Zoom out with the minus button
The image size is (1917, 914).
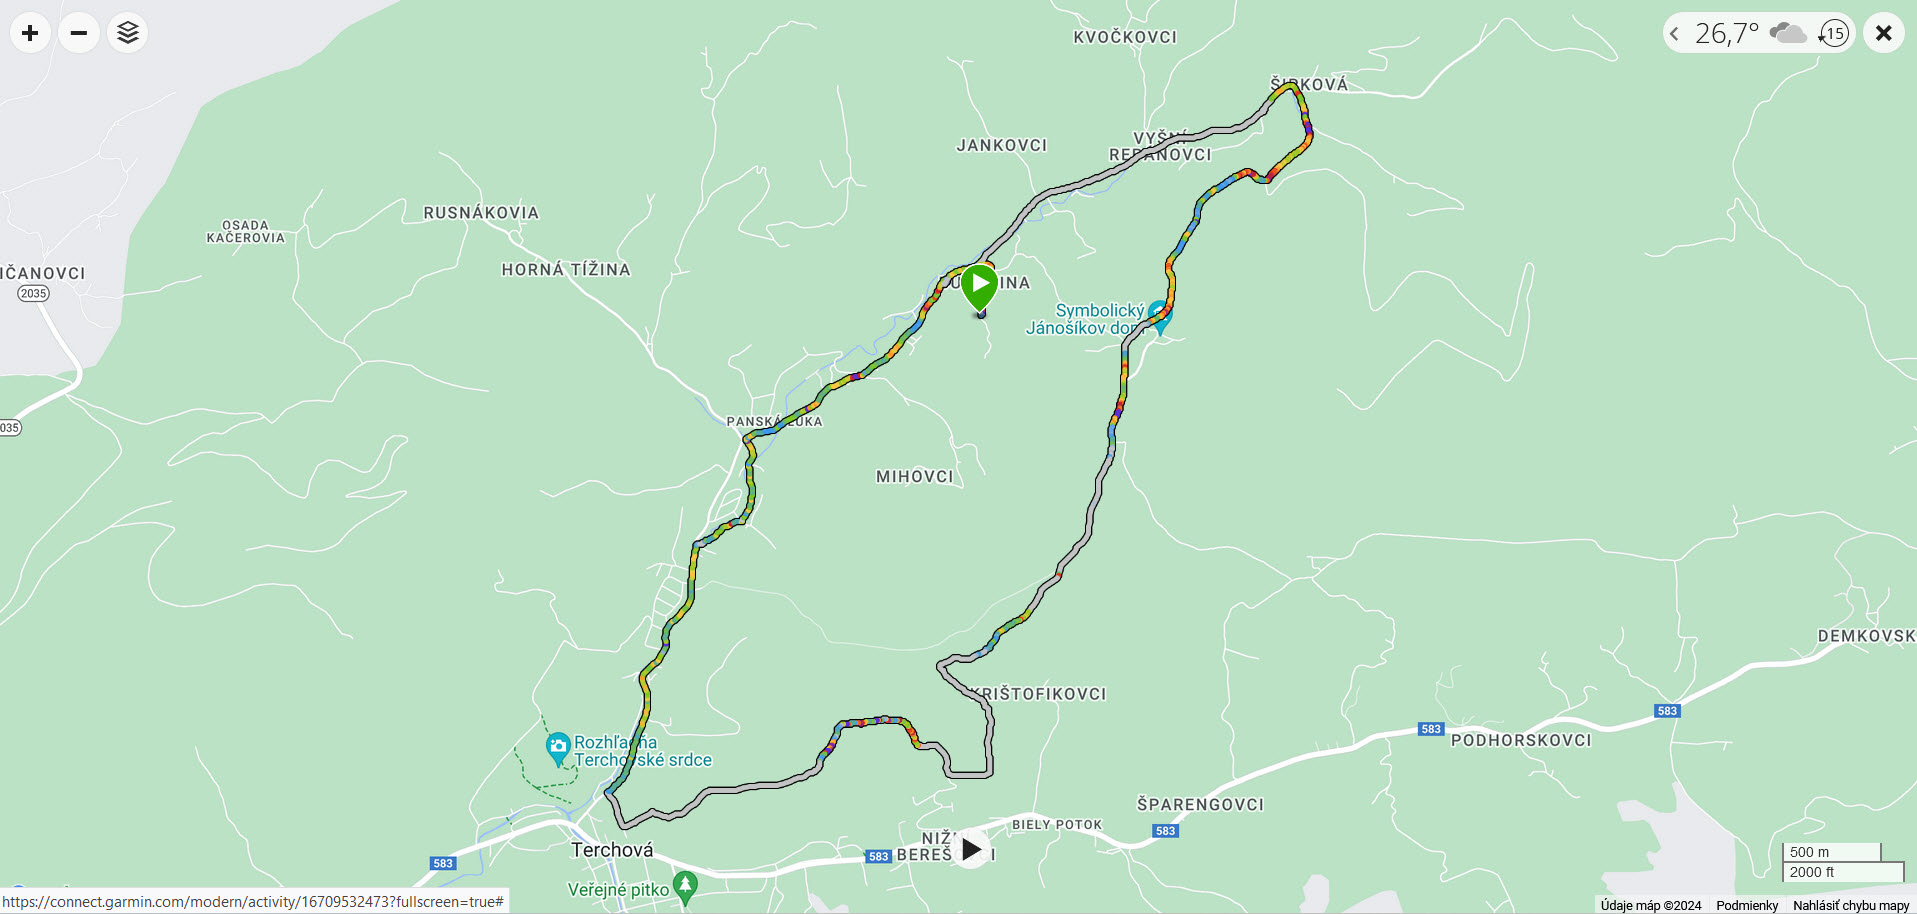point(79,33)
